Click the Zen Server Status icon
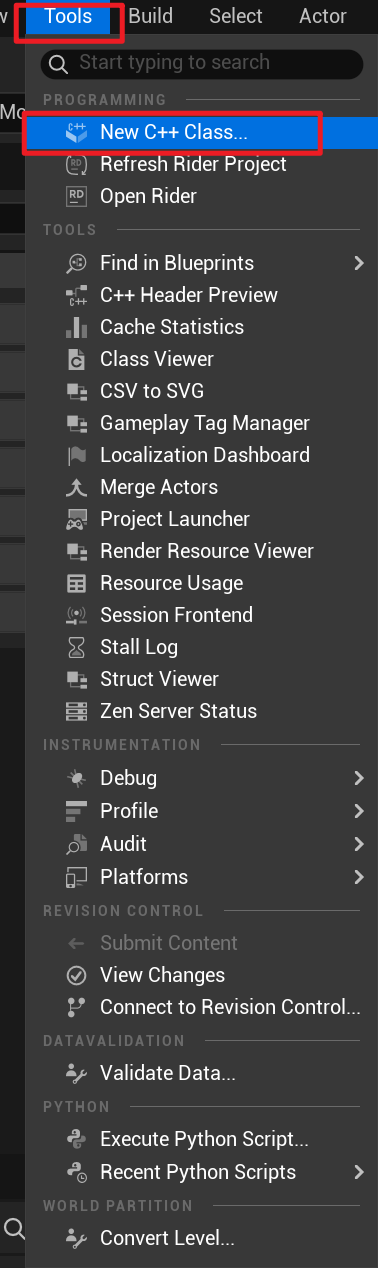The image size is (378, 1268). (x=77, y=711)
